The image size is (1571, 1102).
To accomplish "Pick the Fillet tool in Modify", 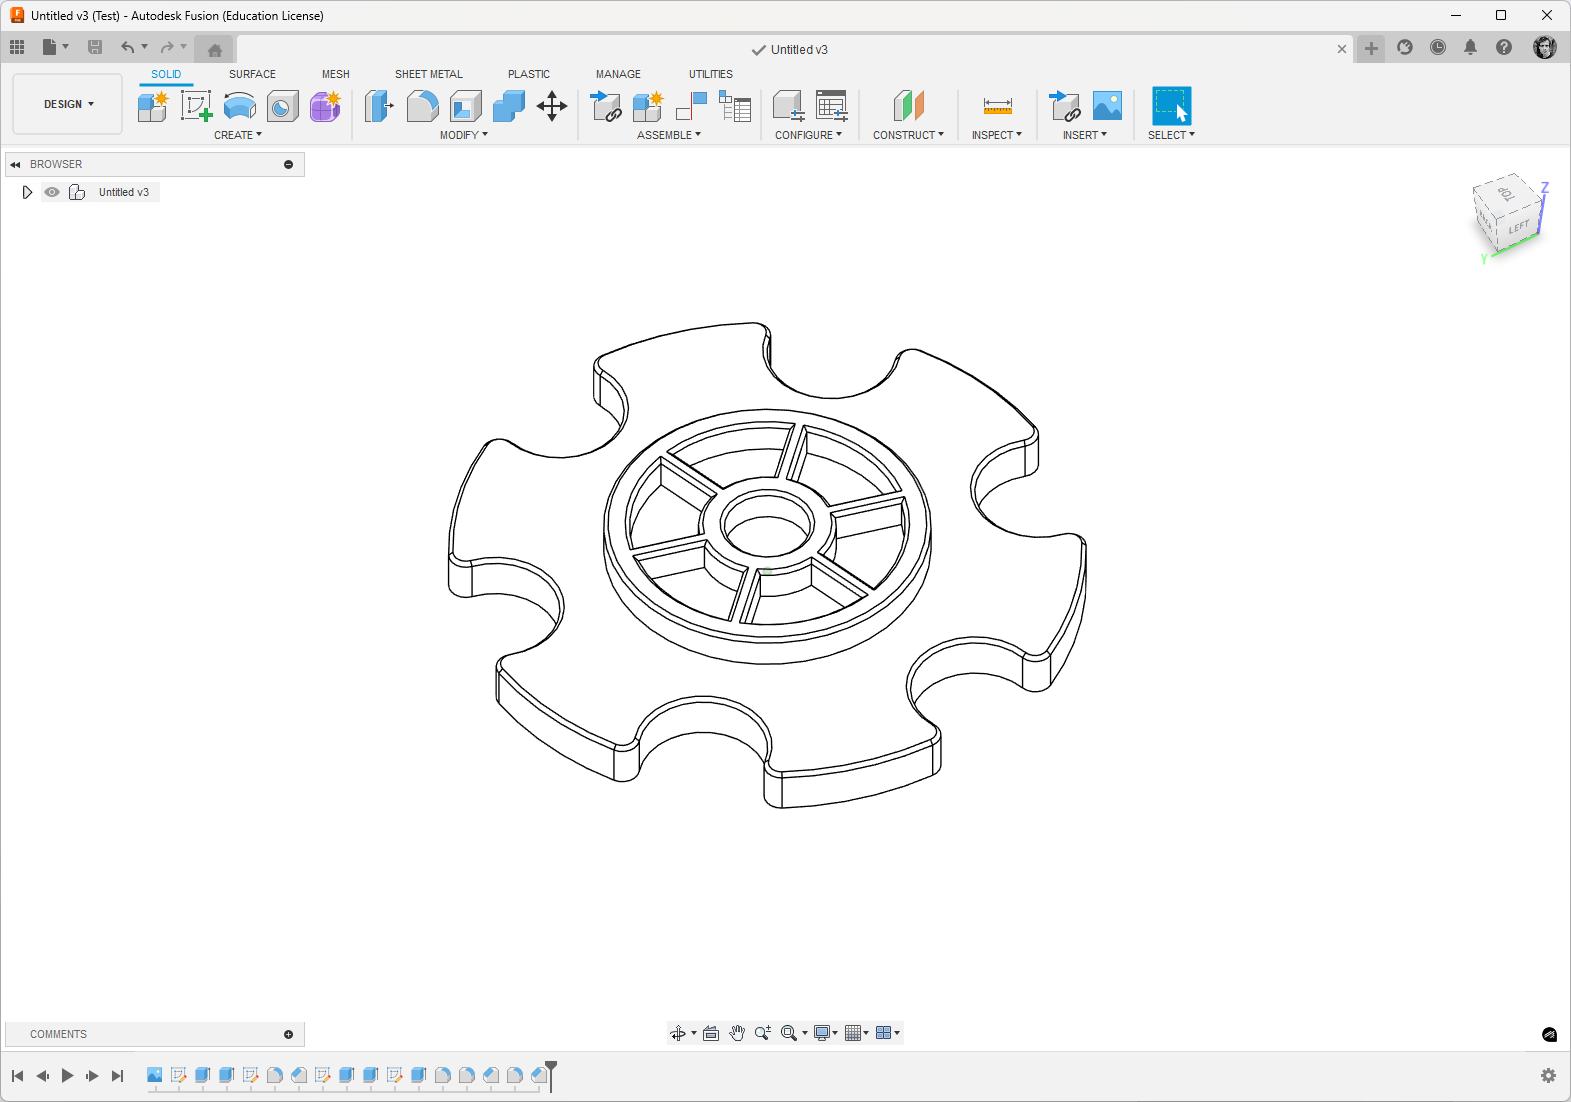I will click(x=422, y=106).
